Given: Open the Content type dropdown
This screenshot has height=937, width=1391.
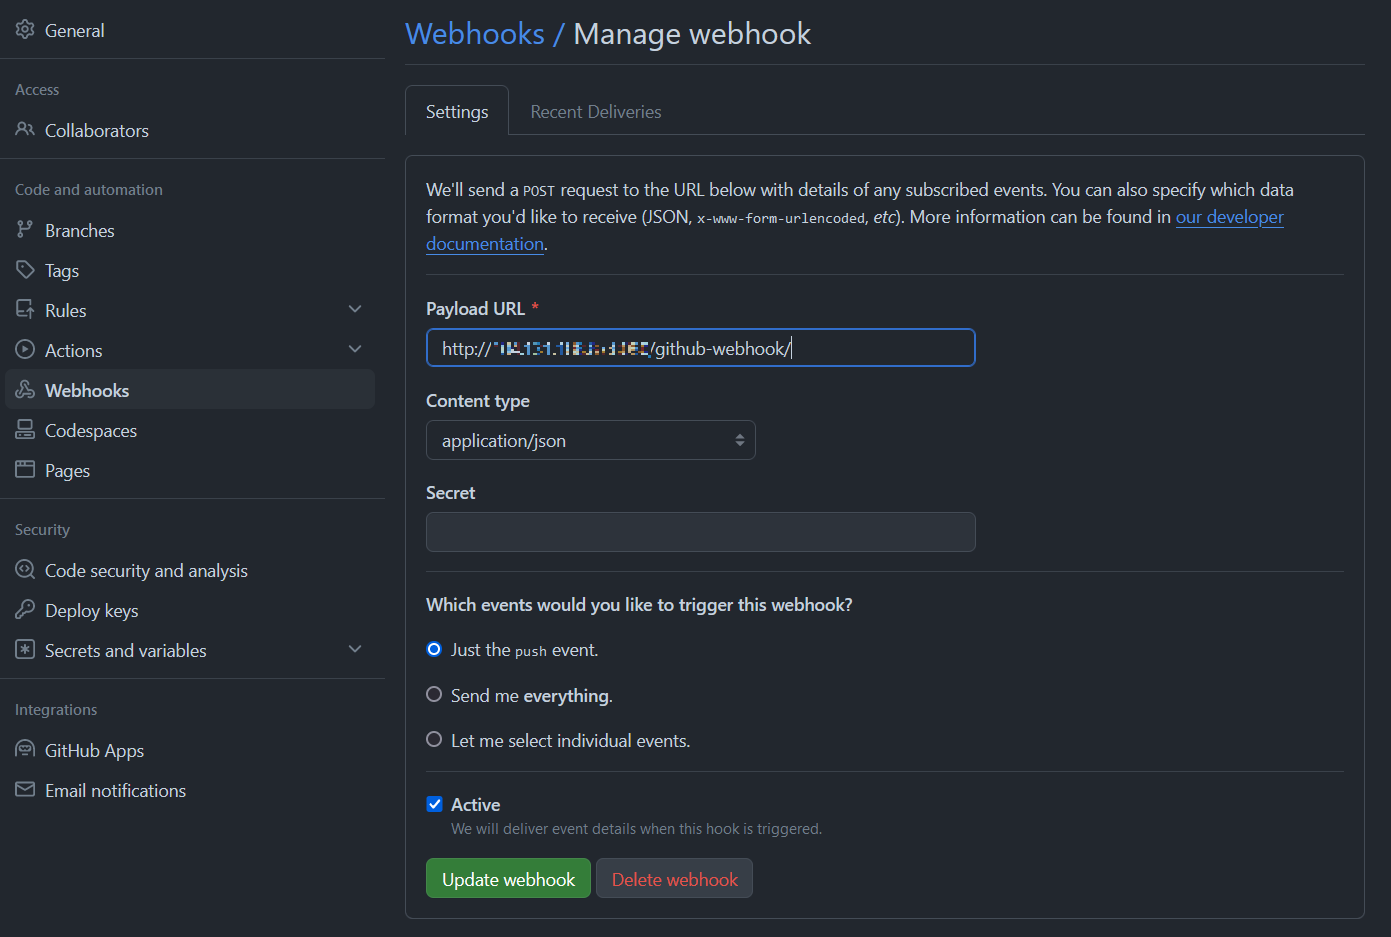Looking at the screenshot, I should point(590,440).
